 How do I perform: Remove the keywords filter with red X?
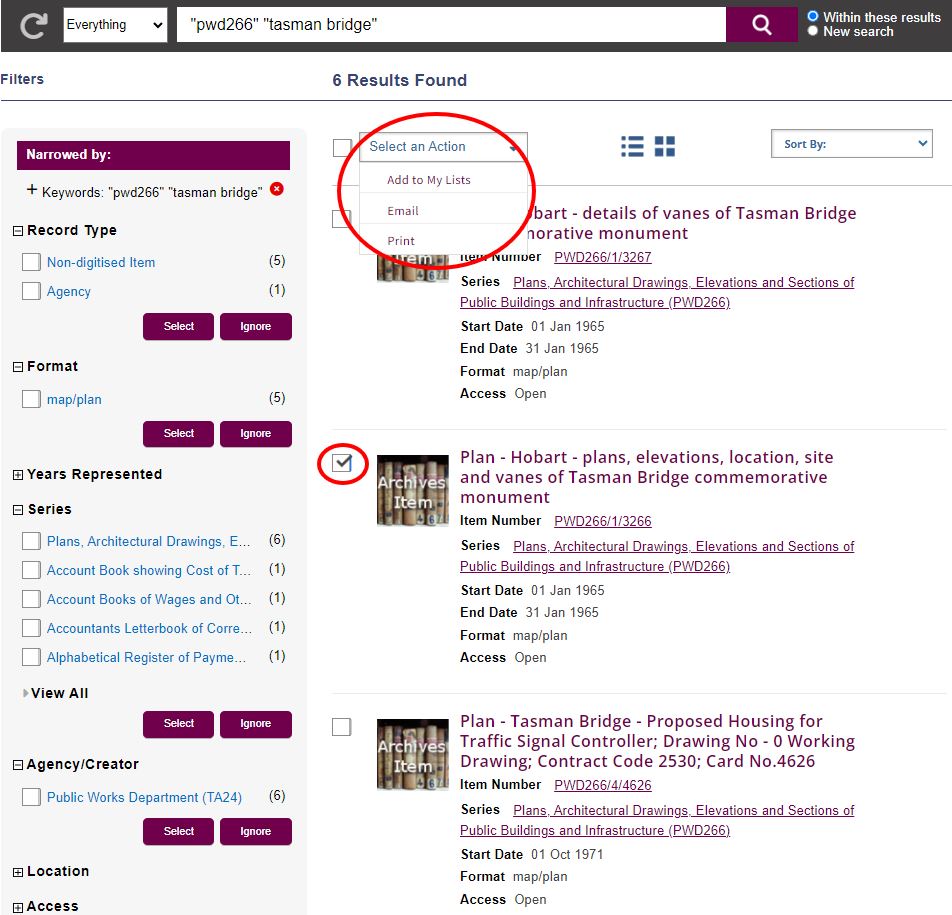(x=277, y=189)
